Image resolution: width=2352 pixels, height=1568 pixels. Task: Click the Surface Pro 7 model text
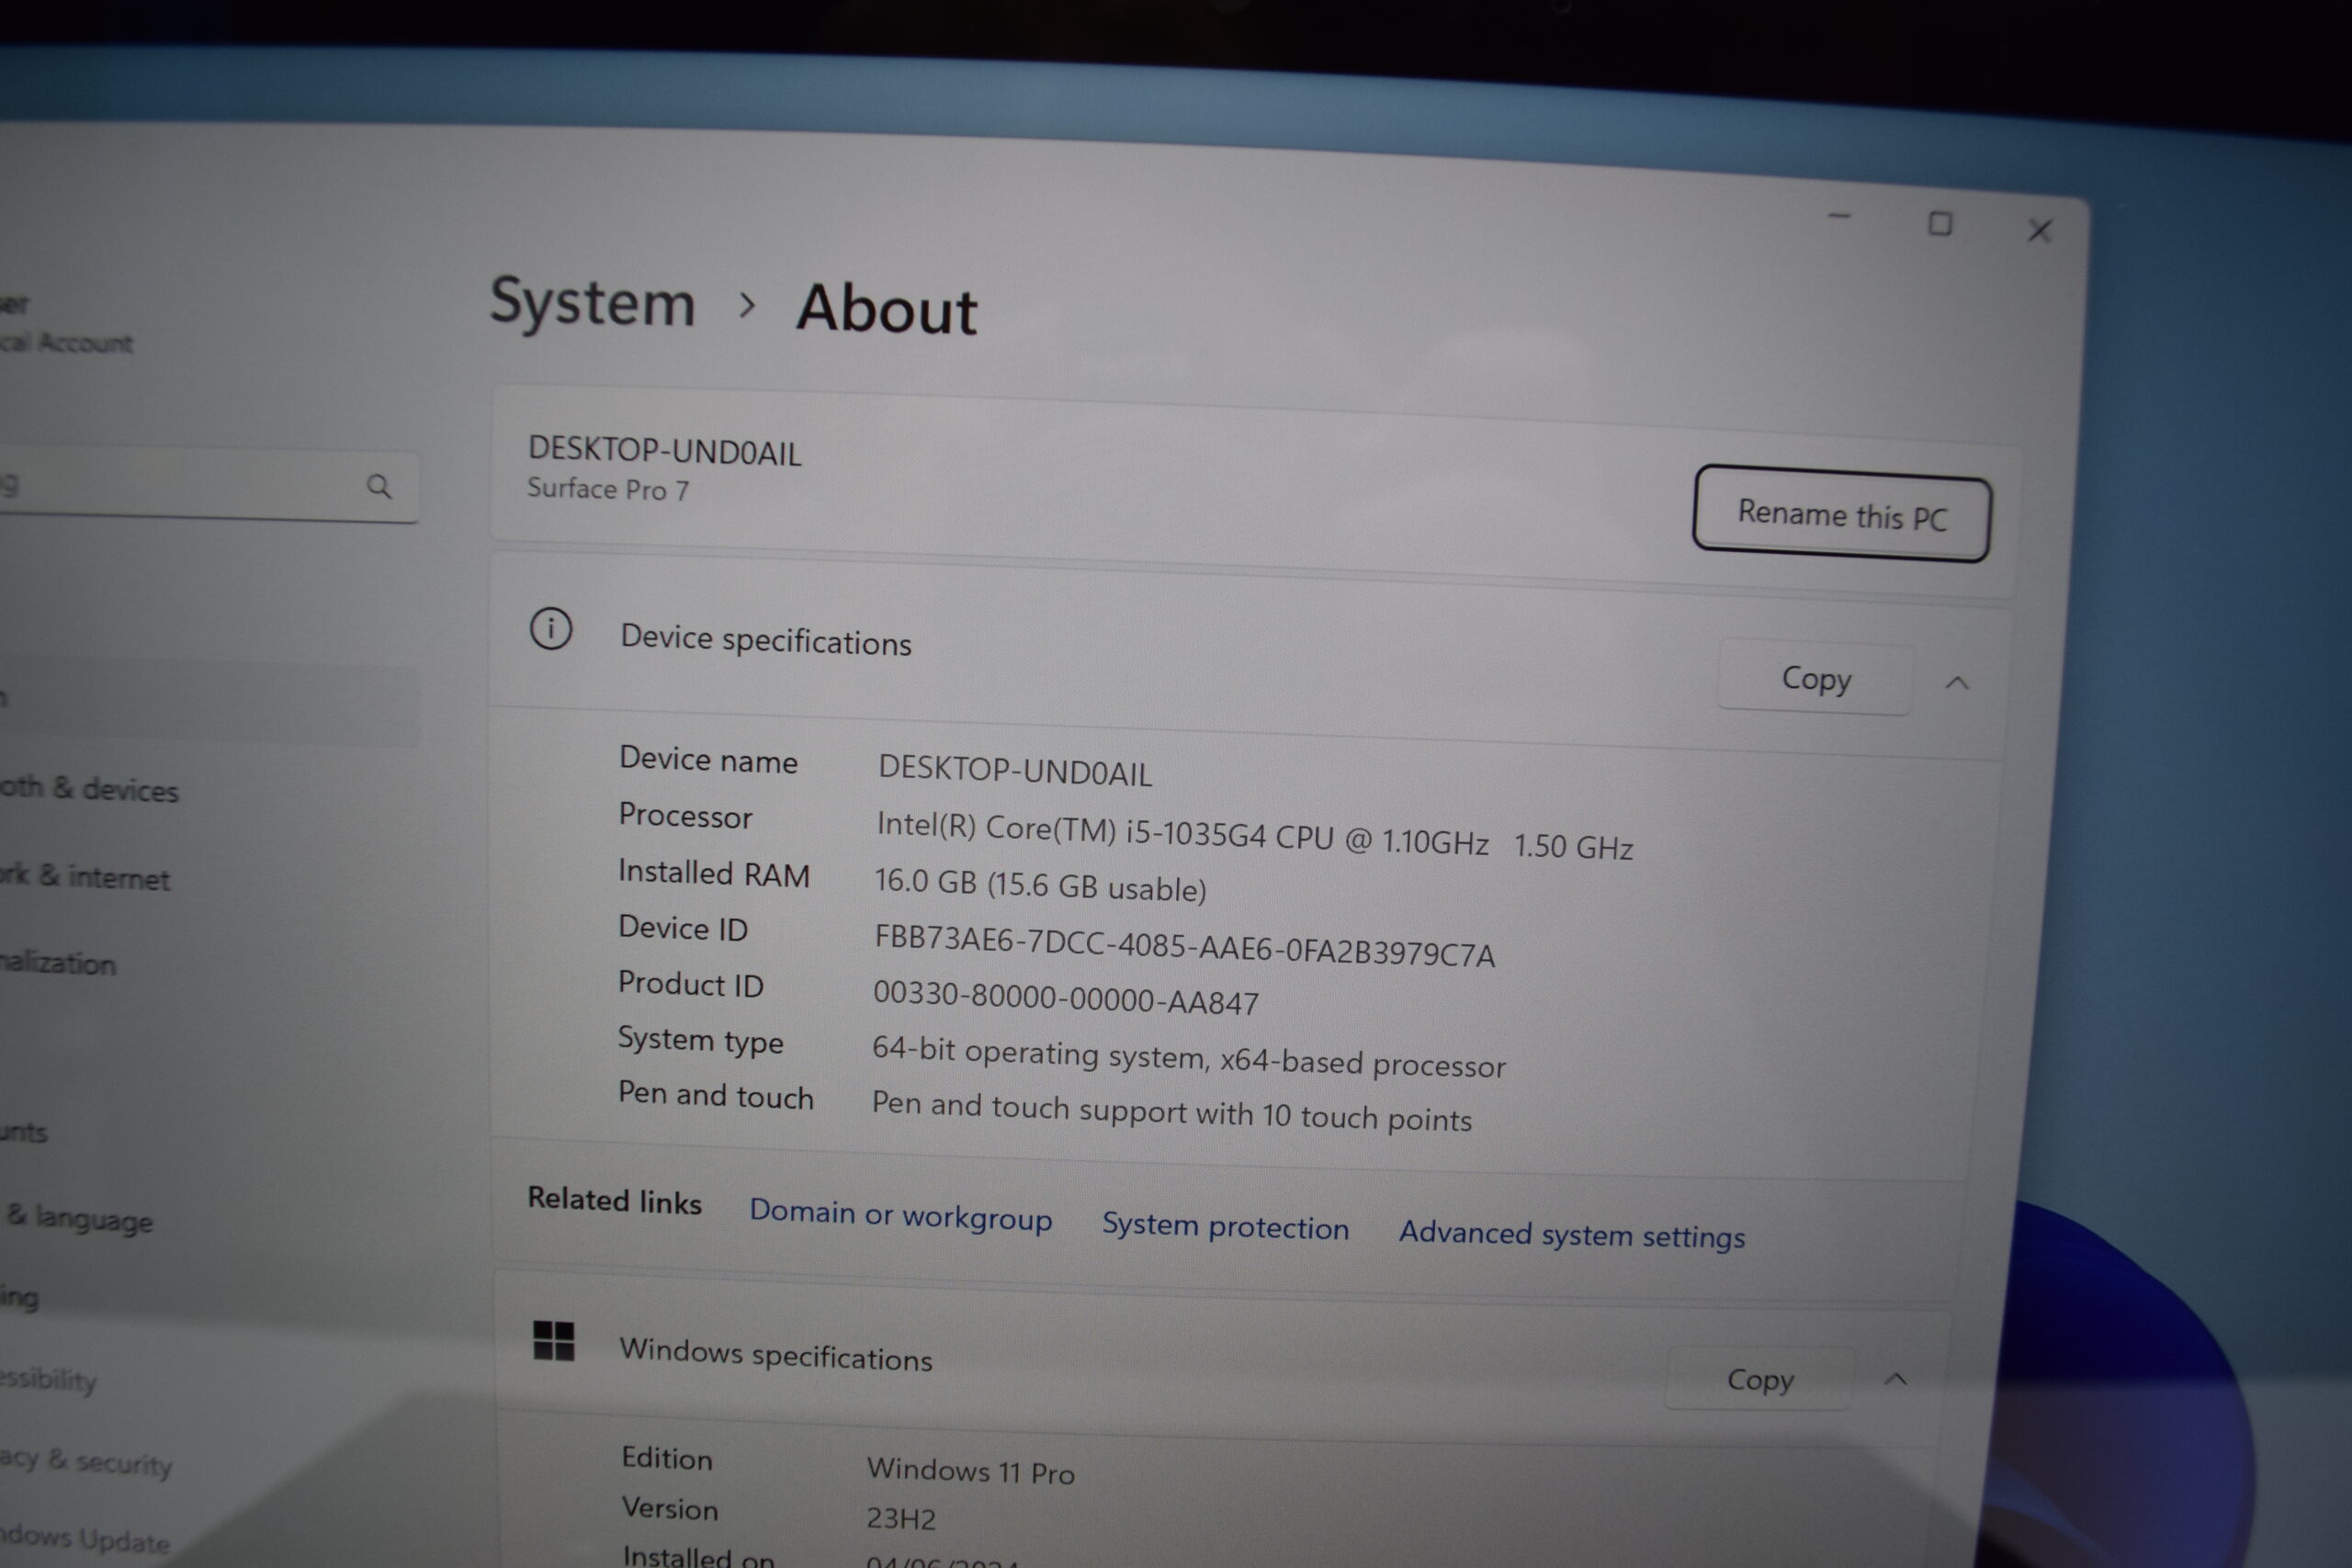click(x=608, y=489)
